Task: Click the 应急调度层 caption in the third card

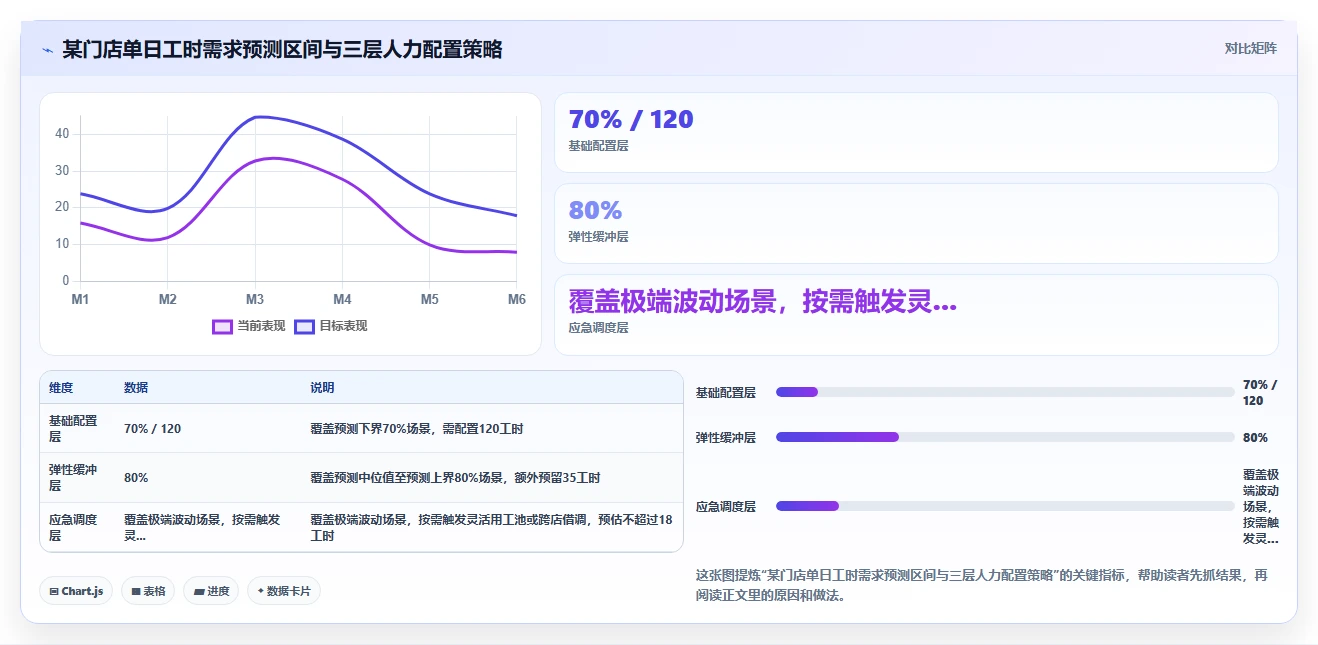Action: pos(598,328)
